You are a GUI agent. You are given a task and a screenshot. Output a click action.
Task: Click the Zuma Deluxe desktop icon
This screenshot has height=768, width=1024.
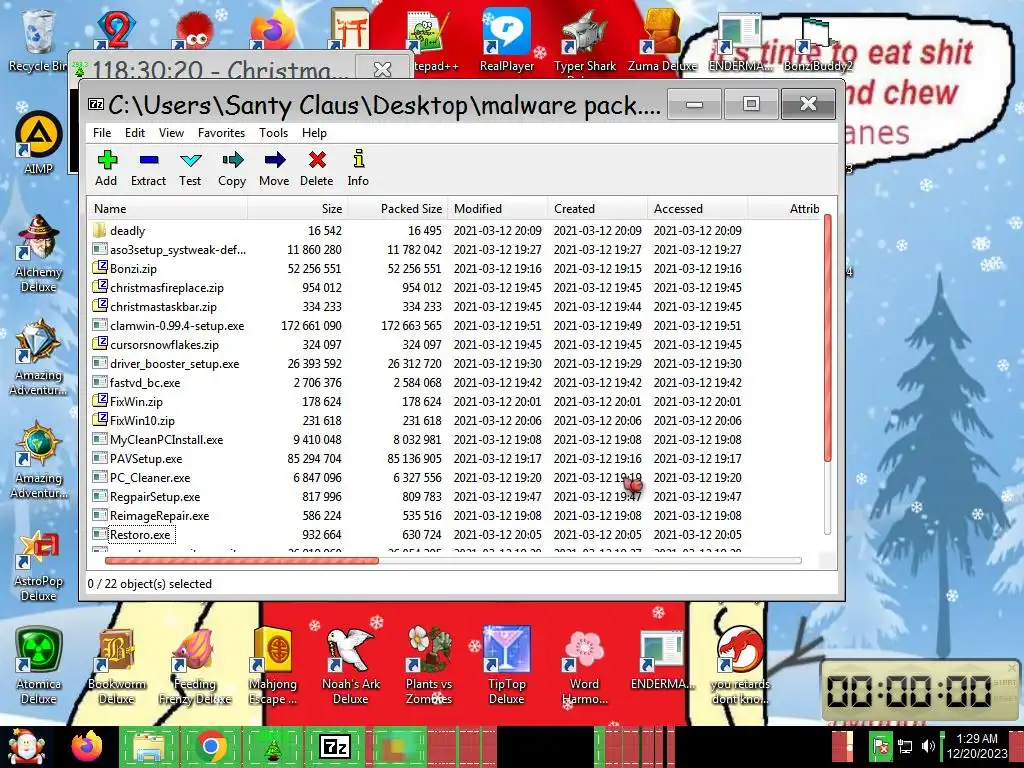(662, 39)
